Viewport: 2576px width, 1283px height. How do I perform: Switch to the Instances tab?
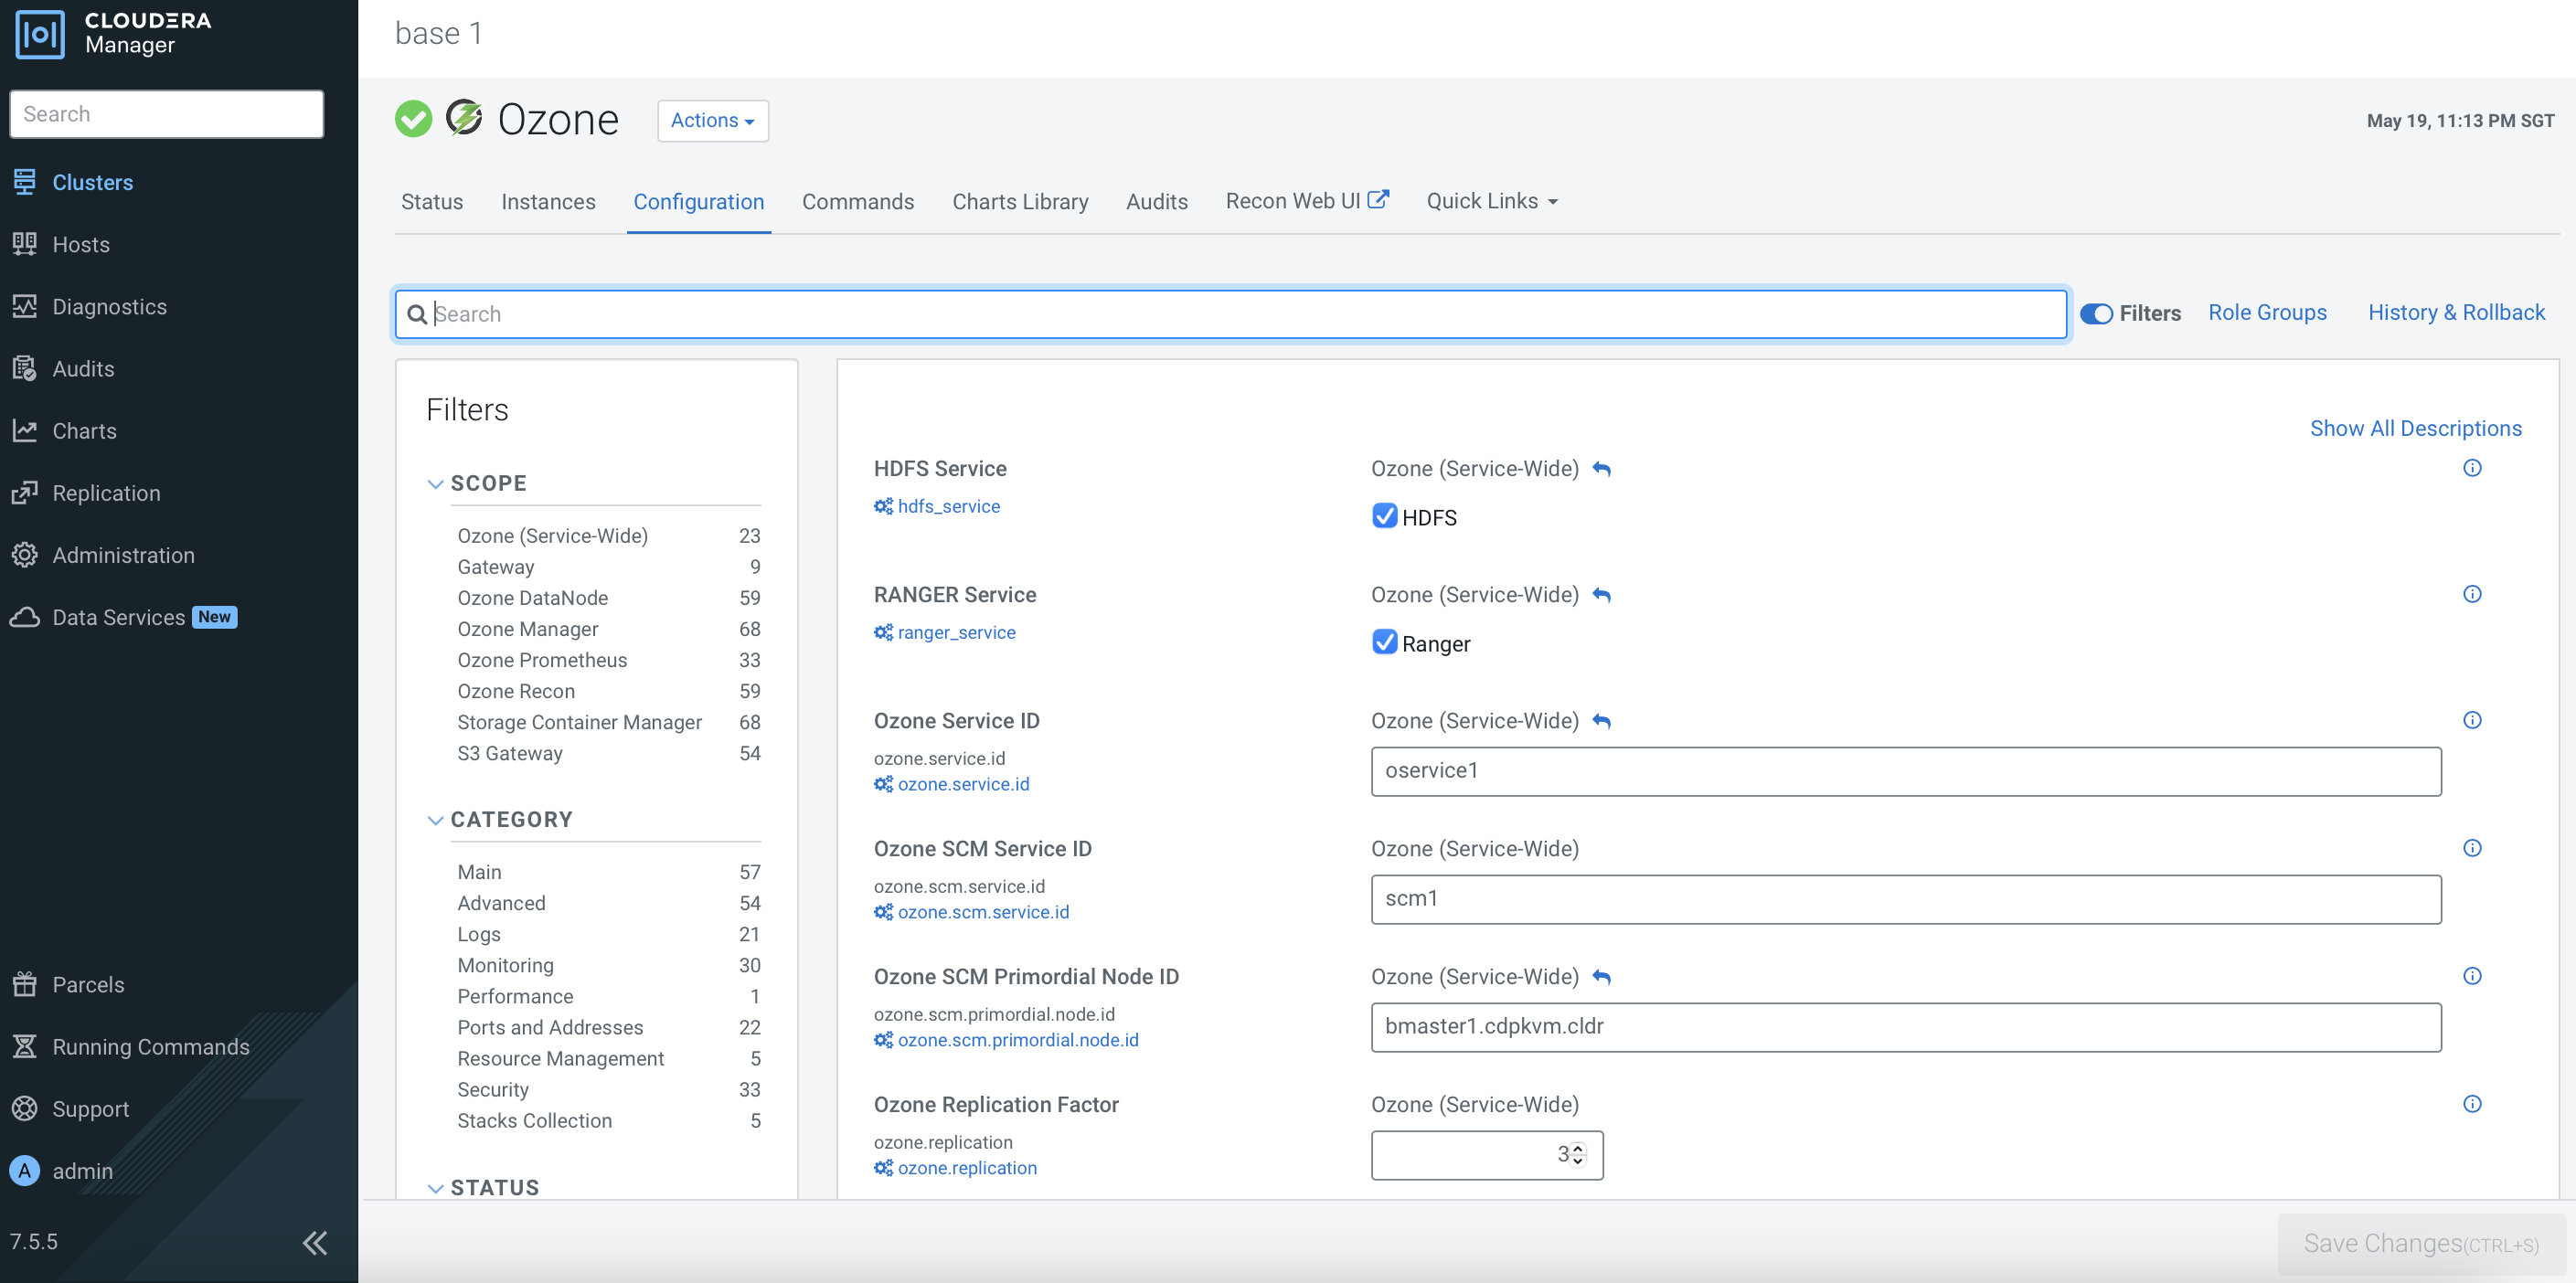[x=548, y=202]
